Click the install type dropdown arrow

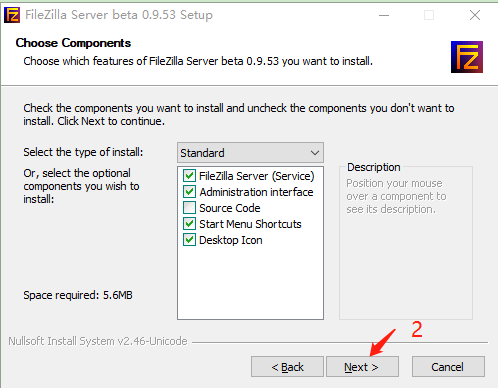click(x=315, y=153)
